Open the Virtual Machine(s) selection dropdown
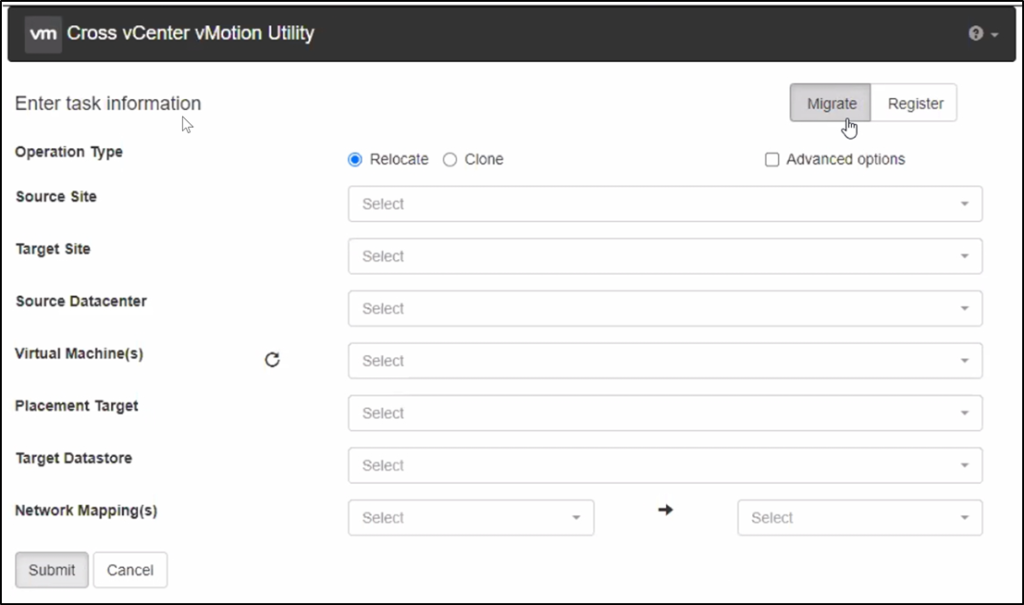 click(664, 361)
